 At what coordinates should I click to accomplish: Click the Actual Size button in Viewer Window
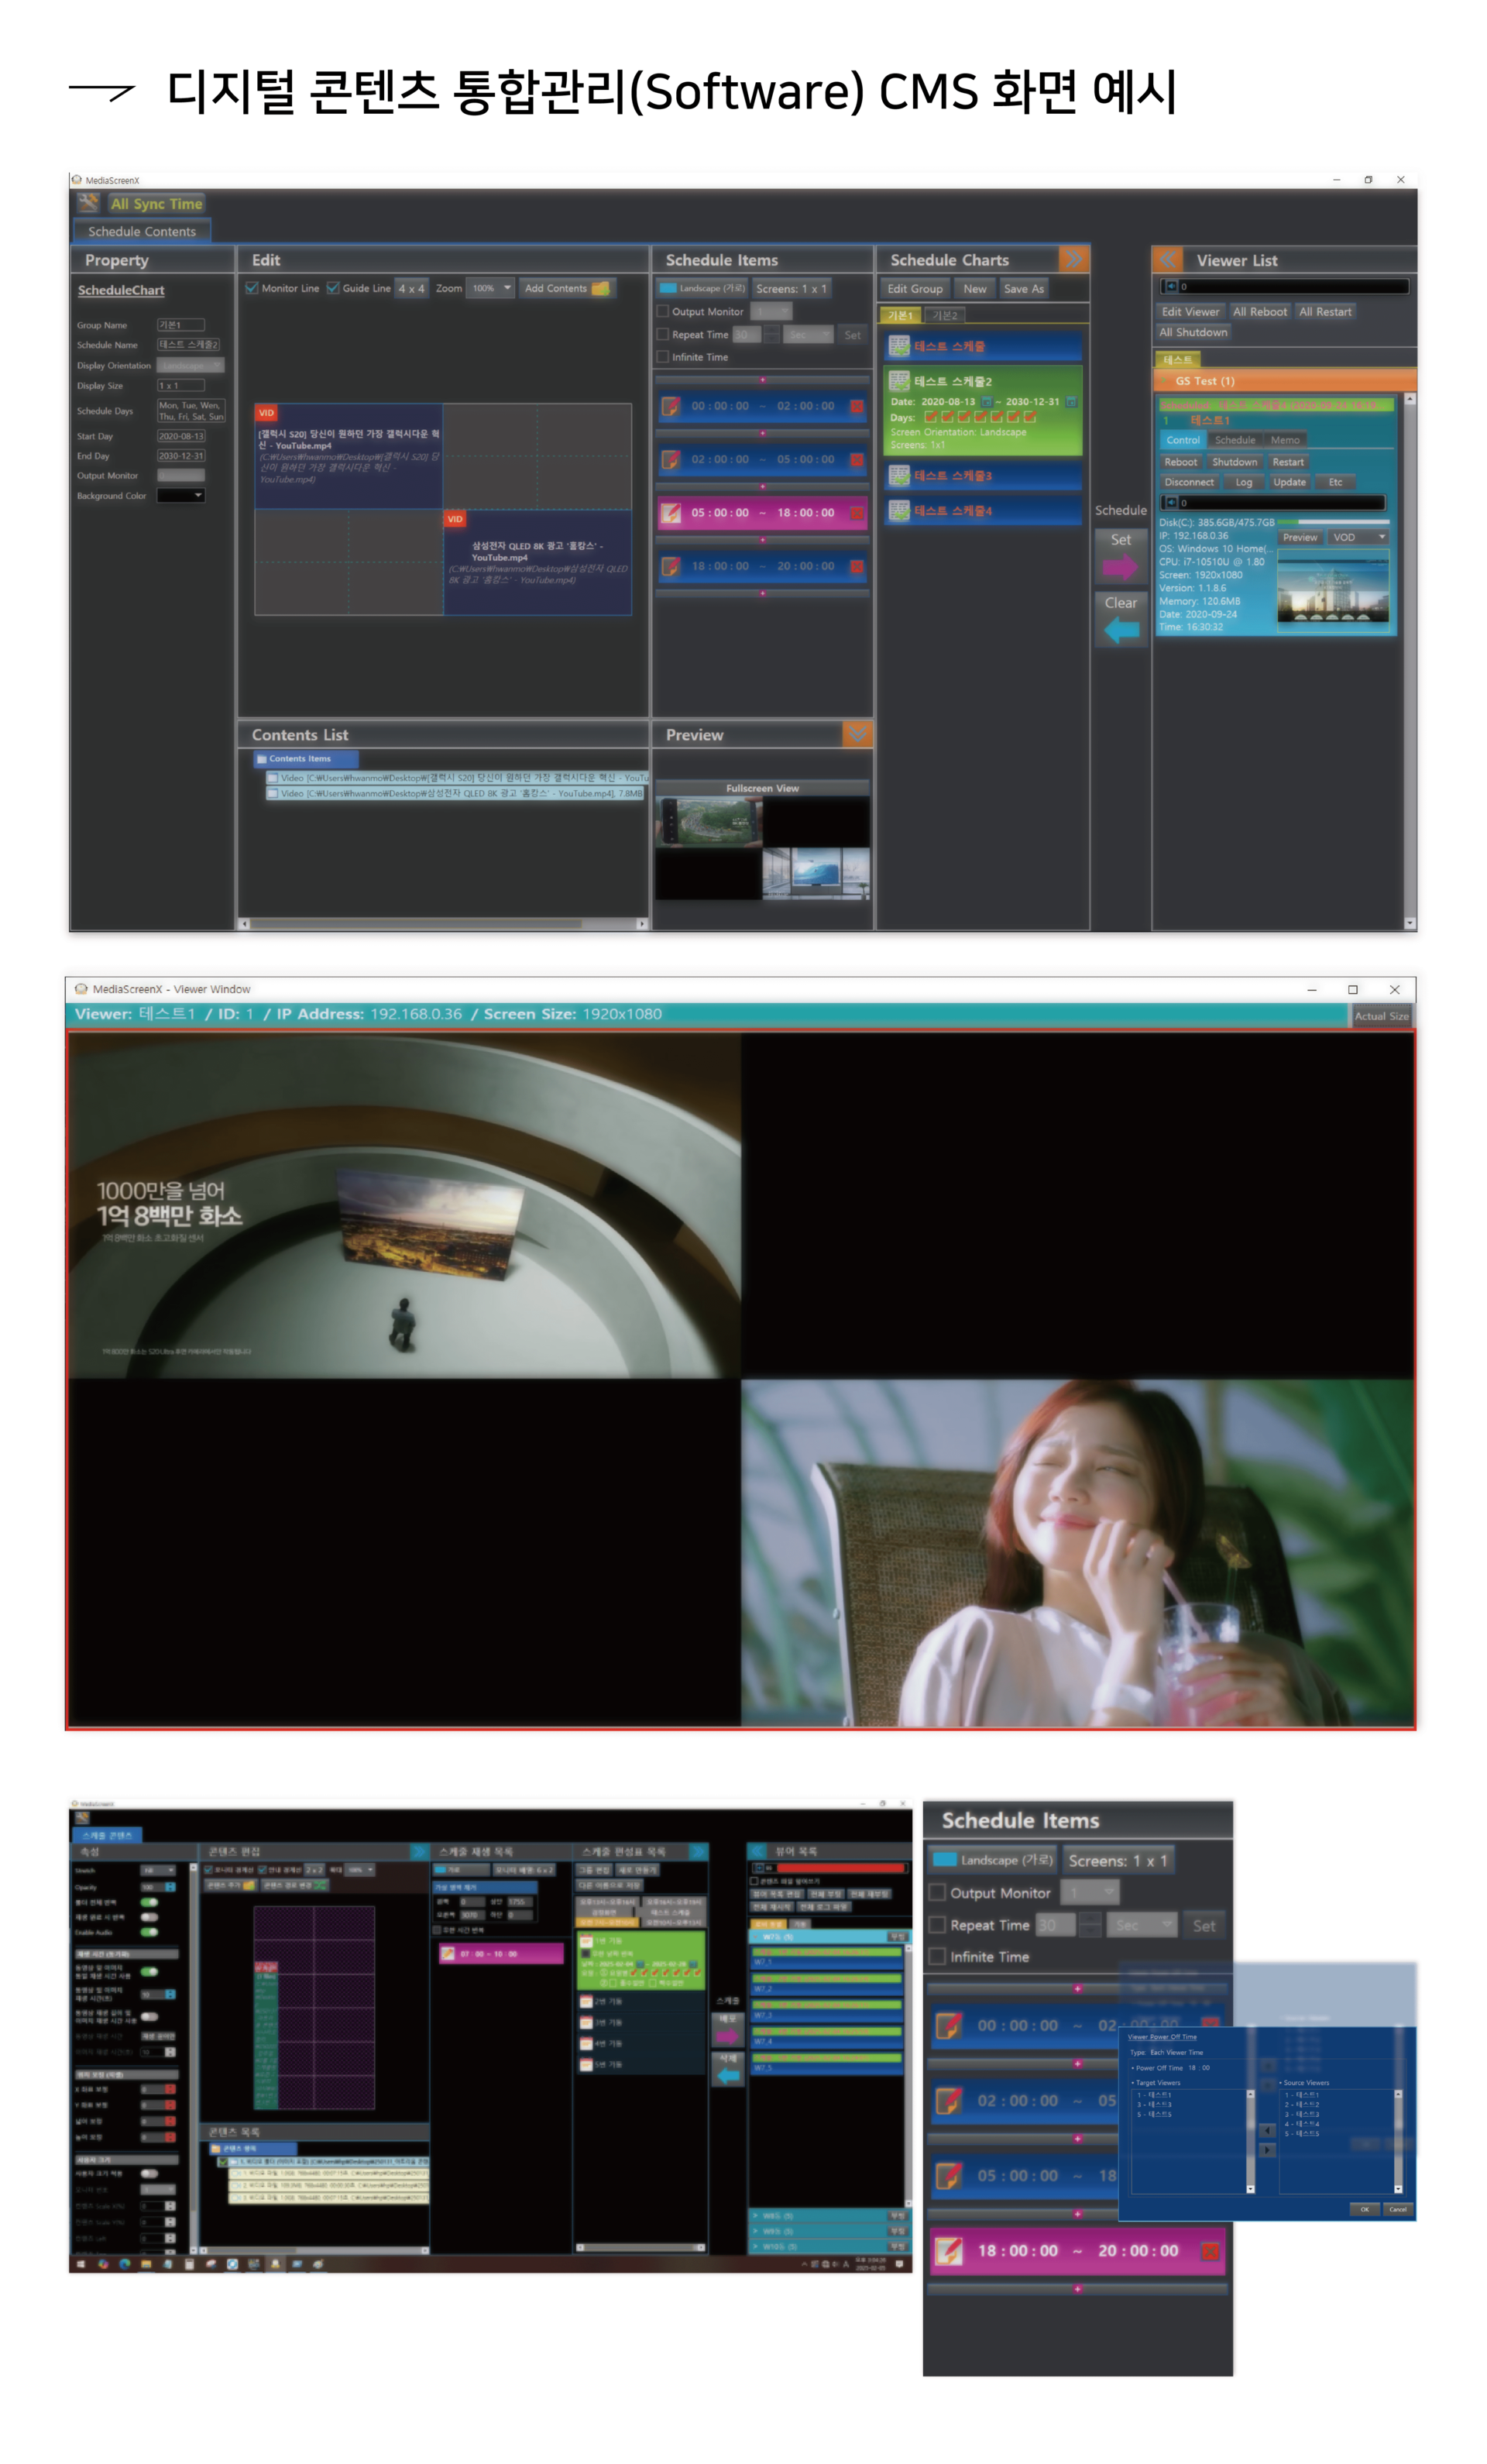click(x=1381, y=1016)
